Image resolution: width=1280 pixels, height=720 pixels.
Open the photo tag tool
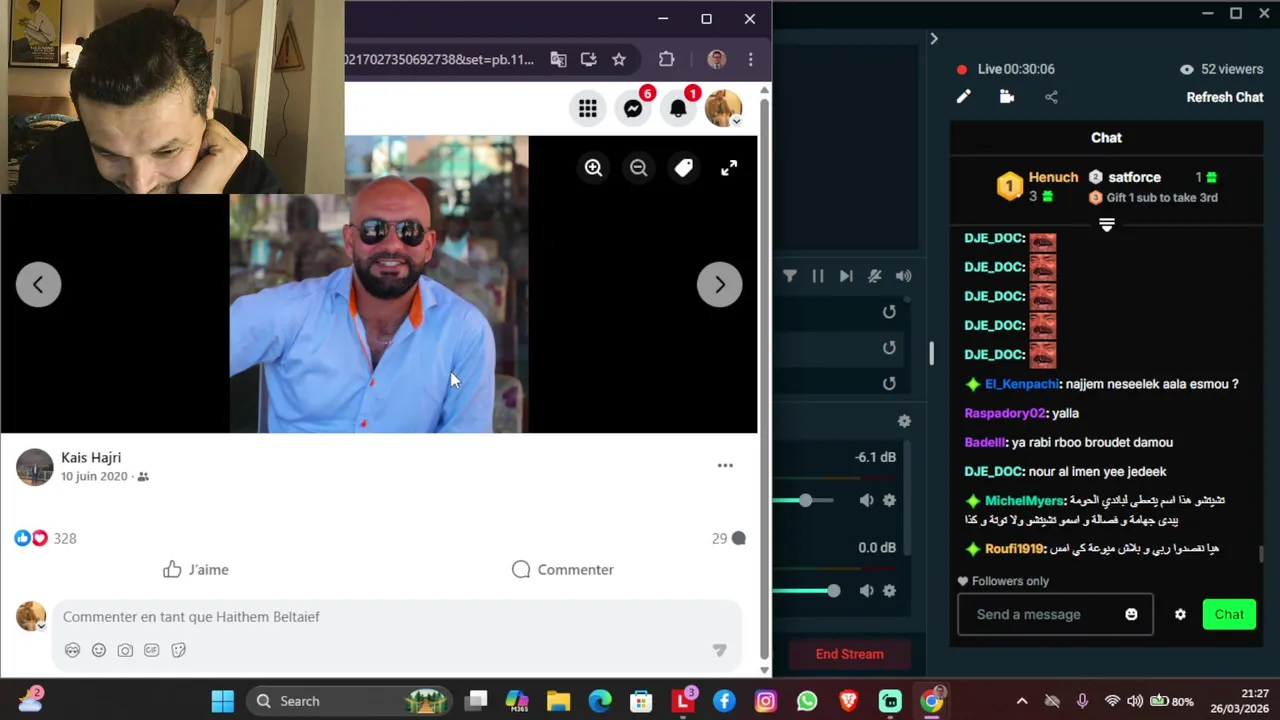click(x=683, y=168)
